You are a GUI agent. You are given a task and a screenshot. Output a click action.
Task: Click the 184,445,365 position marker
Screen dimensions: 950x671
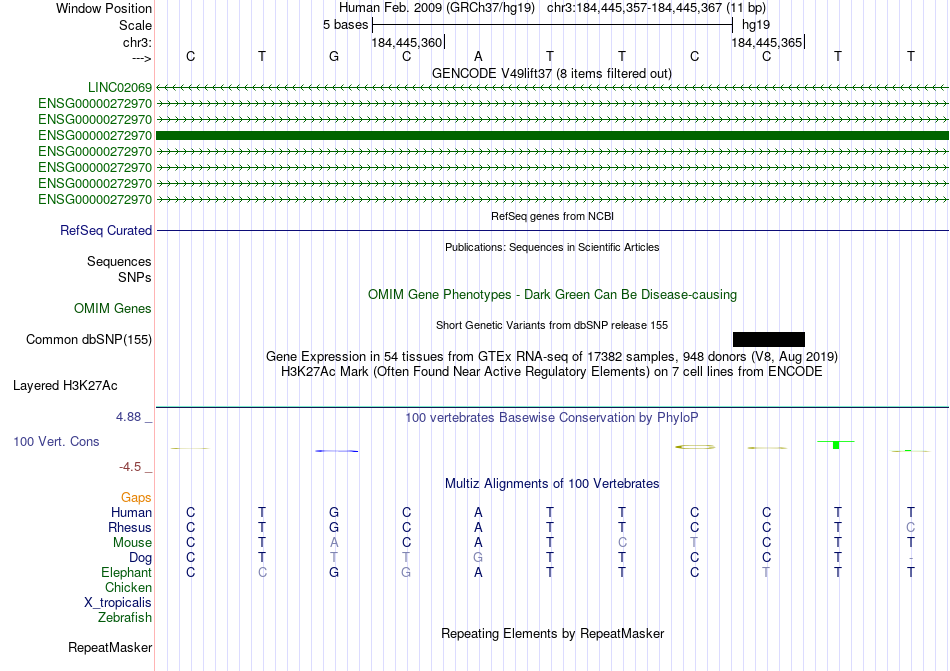(766, 43)
